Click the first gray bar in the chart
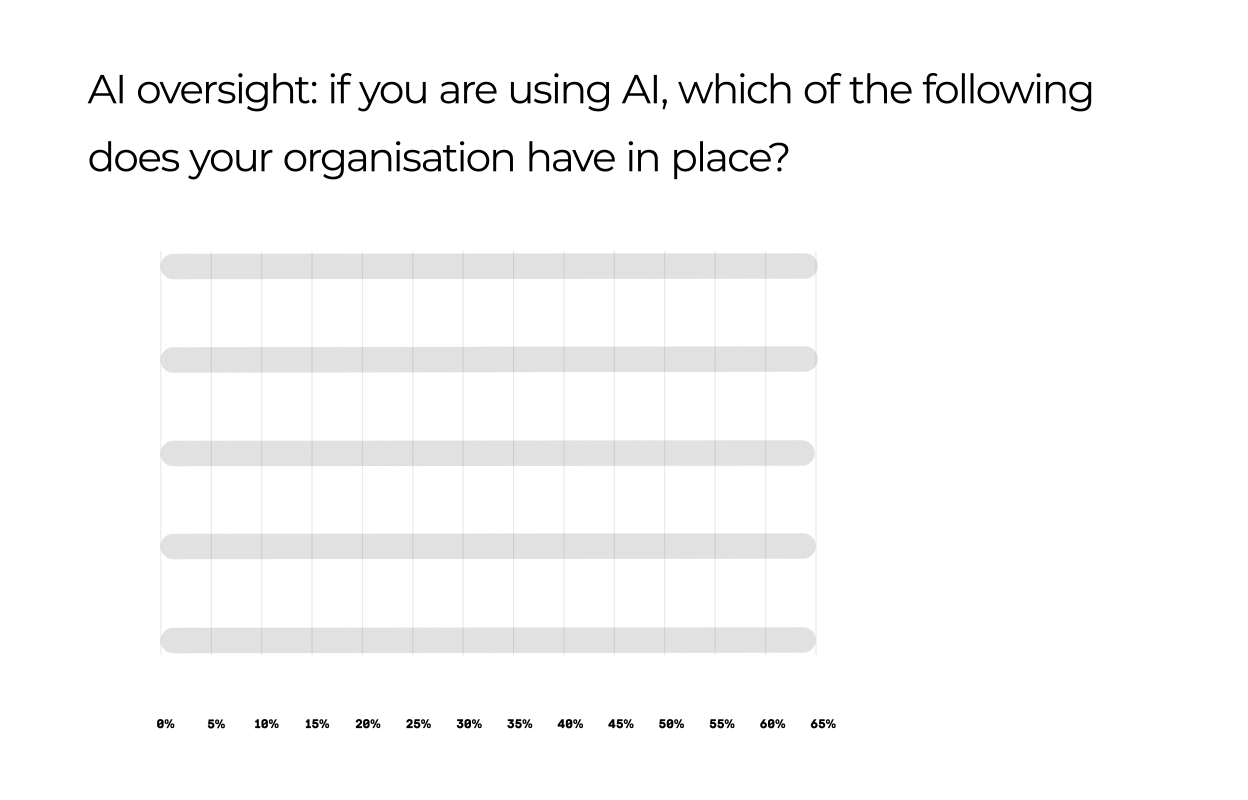1248x800 pixels. (488, 266)
